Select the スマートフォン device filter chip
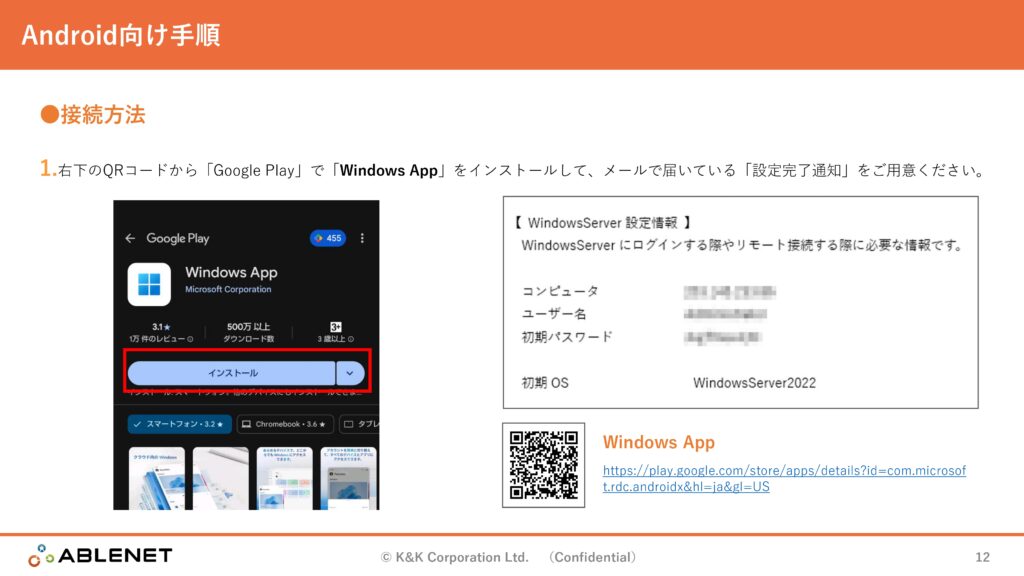The image size is (1024, 576). 179,424
